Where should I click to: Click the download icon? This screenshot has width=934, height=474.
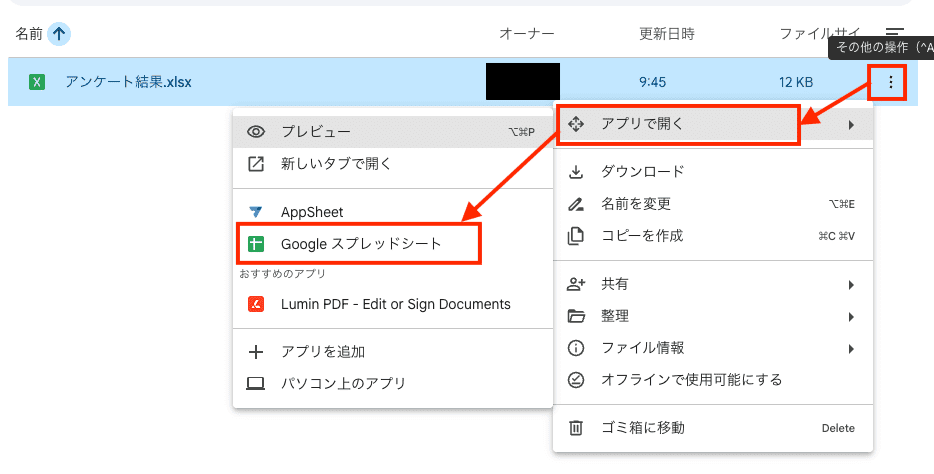pos(575,172)
